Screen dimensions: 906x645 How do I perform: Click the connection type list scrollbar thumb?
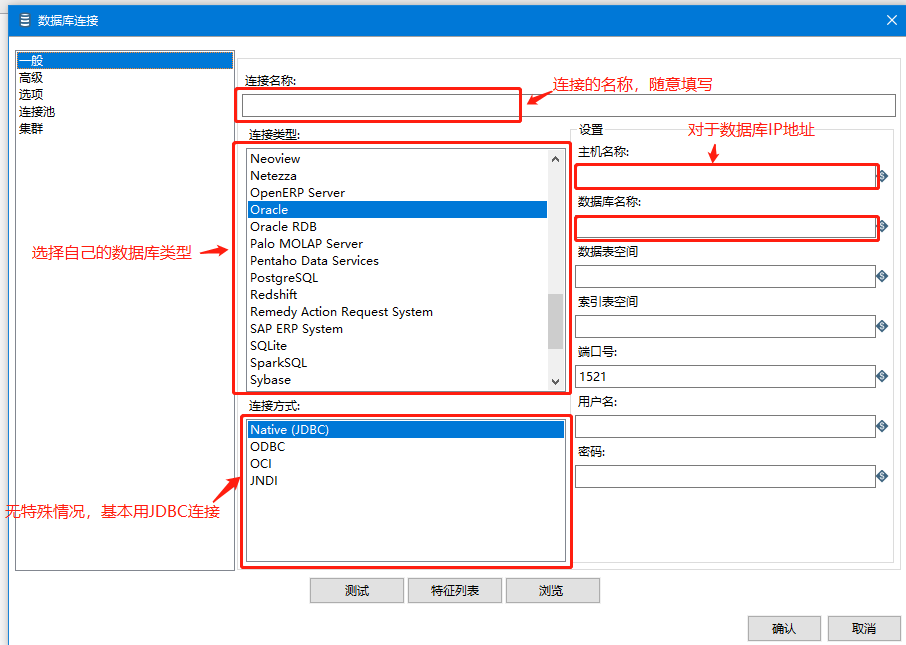(555, 321)
